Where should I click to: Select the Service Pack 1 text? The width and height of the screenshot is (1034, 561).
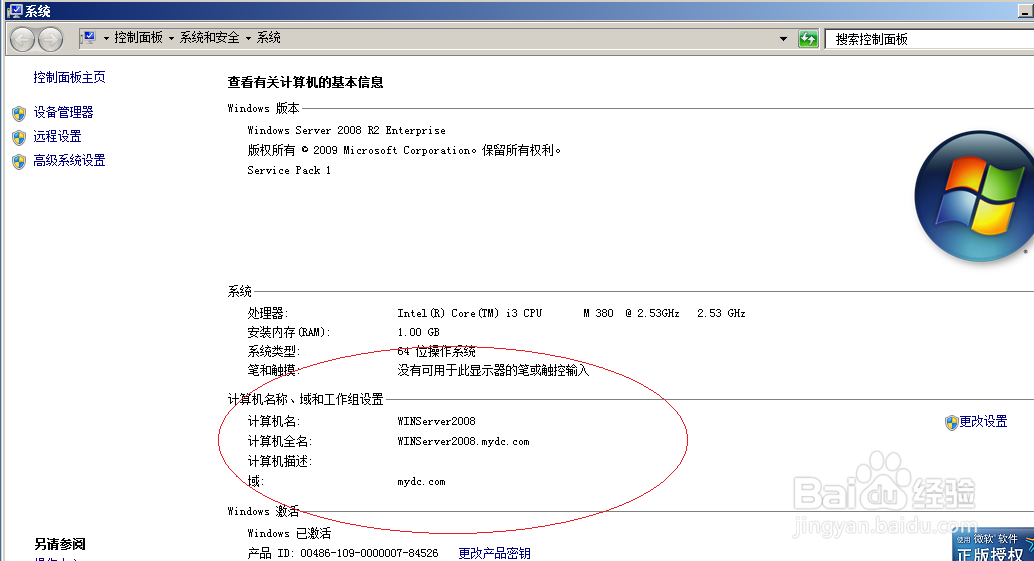click(x=289, y=170)
